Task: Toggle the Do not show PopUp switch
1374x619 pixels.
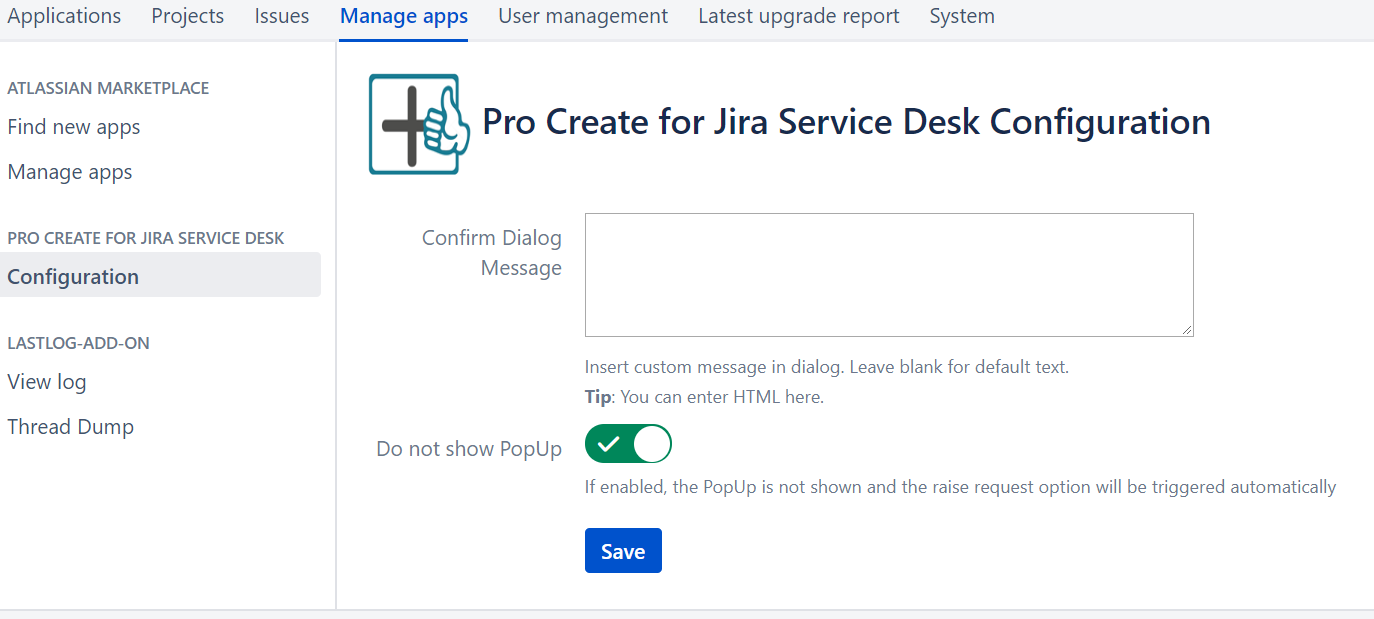Action: pyautogui.click(x=628, y=444)
